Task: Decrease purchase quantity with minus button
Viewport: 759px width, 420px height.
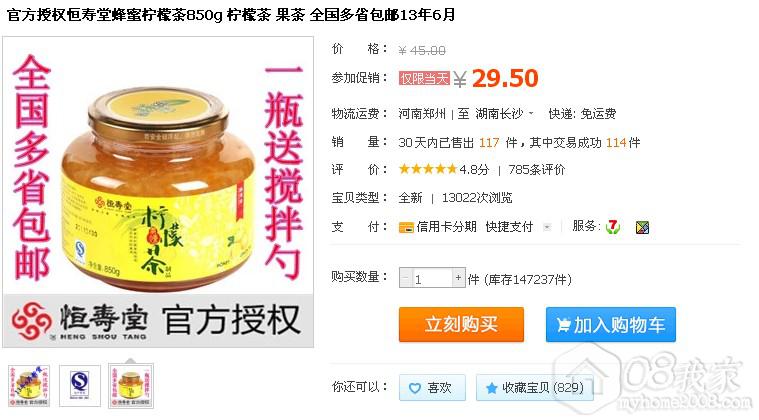Action: click(x=406, y=278)
